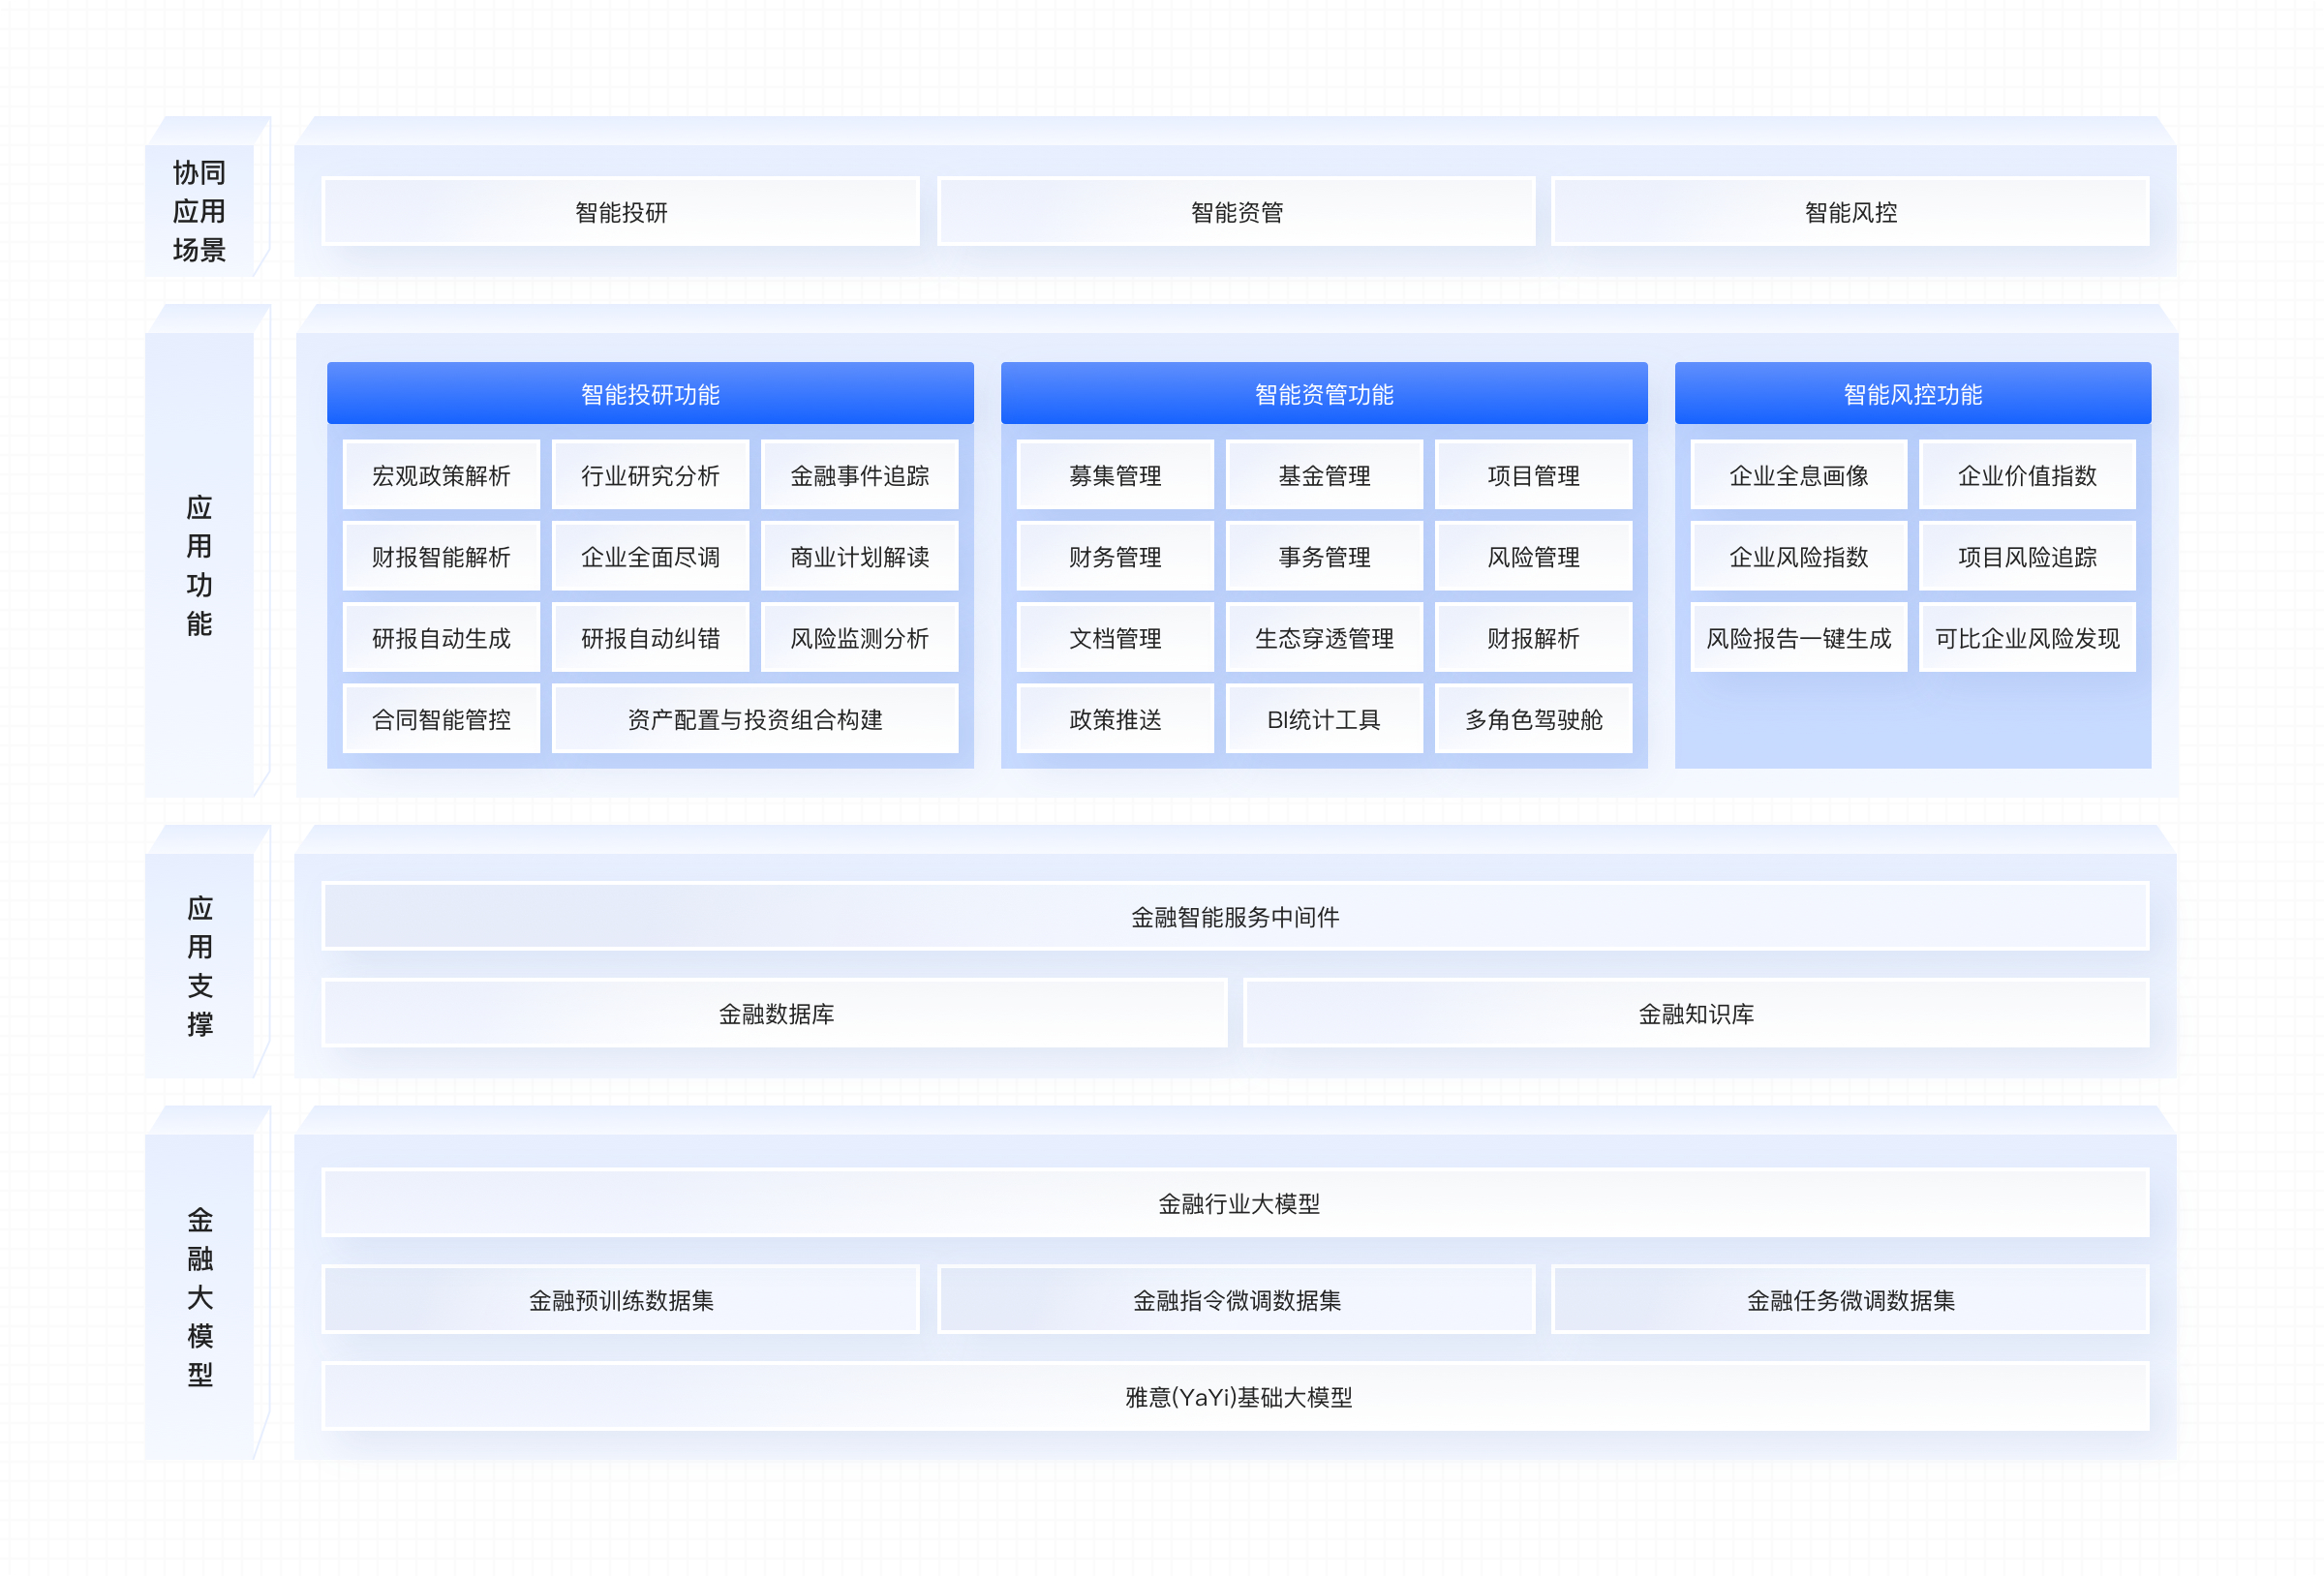The image size is (2324, 1576).
Task: Open the 研报自动纠错 tile
Action: click(650, 638)
